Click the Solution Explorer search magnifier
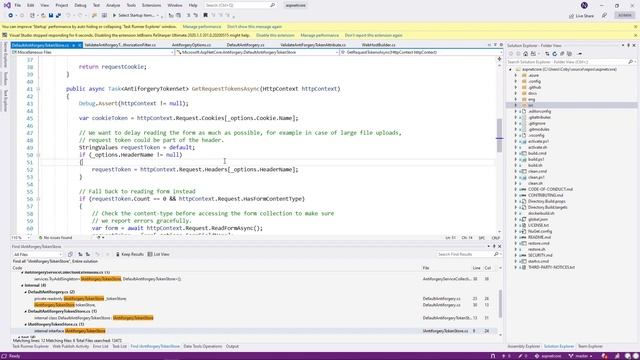The height and width of the screenshot is (360, 640). 630,62
